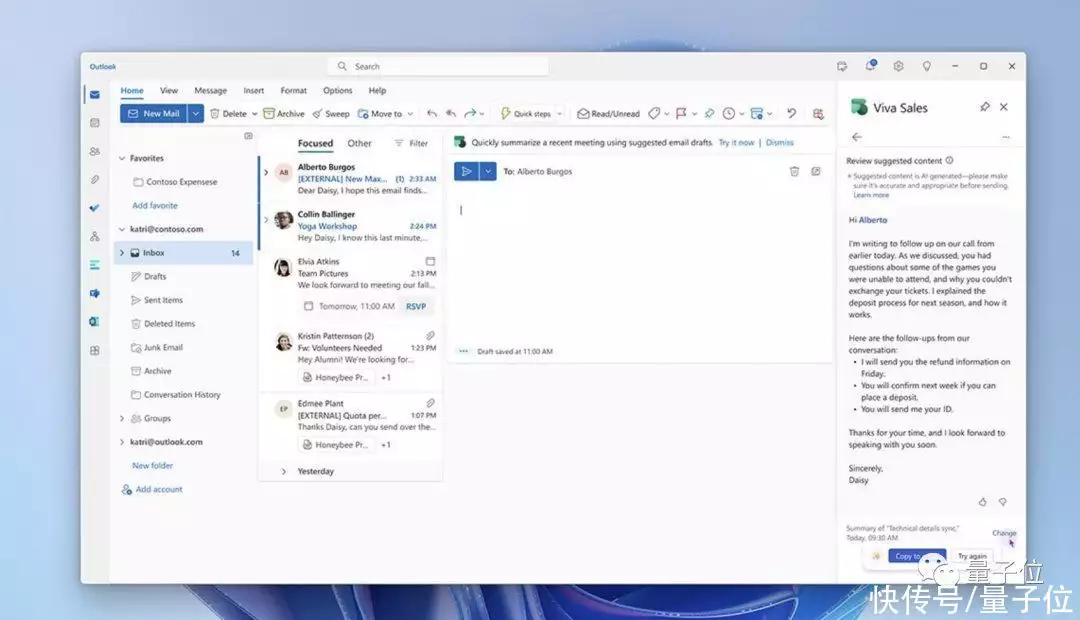This screenshot has width=1080, height=620.
Task: Click the Search box at top
Action: coord(440,66)
